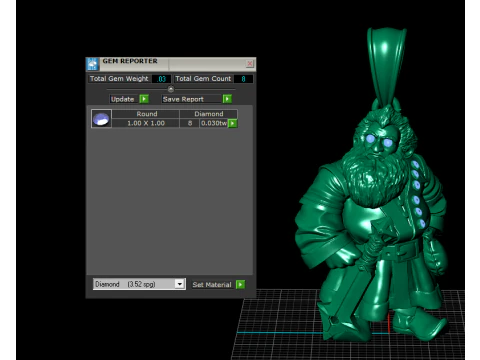480x360 pixels.
Task: Open the Diamond (3.52 spg) material dropdown
Action: point(139,284)
